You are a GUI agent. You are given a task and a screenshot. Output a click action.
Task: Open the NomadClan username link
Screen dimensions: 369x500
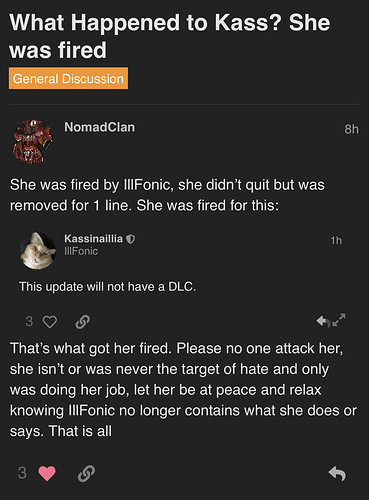[100, 127]
